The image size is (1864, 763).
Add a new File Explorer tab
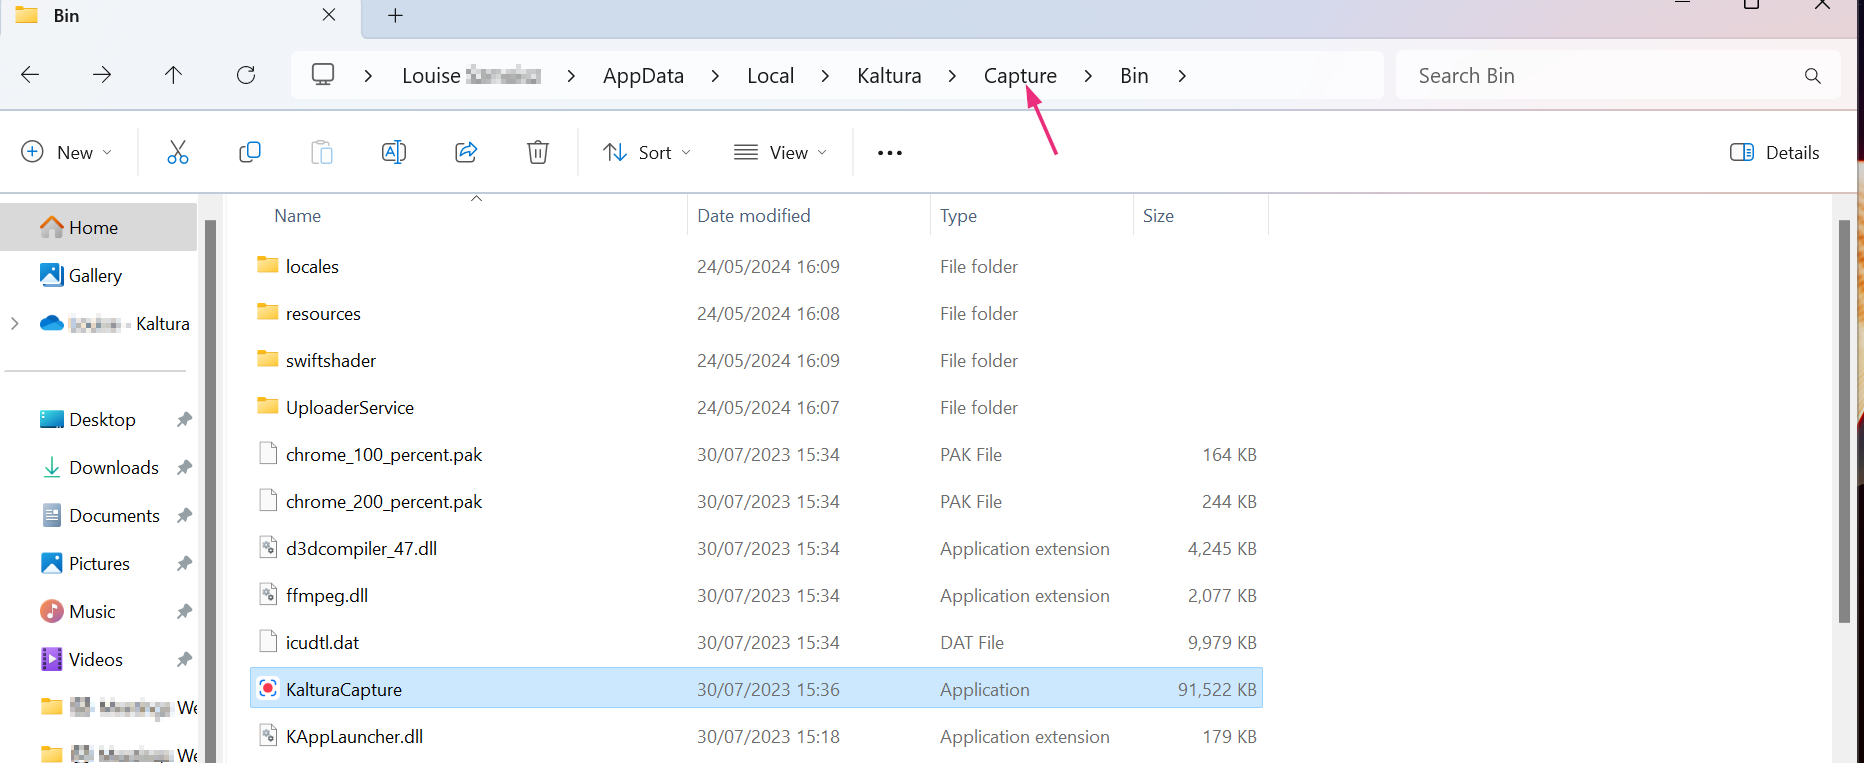[x=395, y=15]
